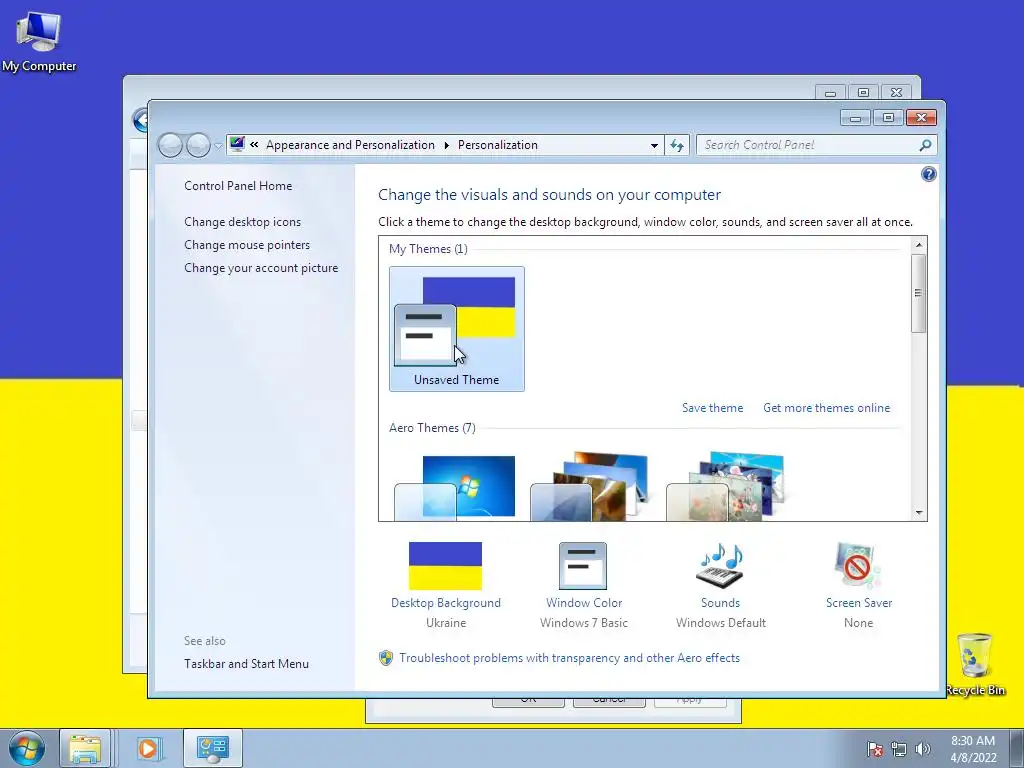Screen dimensions: 1024x768
Task: Select the Control Panel taskbar button
Action: coord(212,748)
